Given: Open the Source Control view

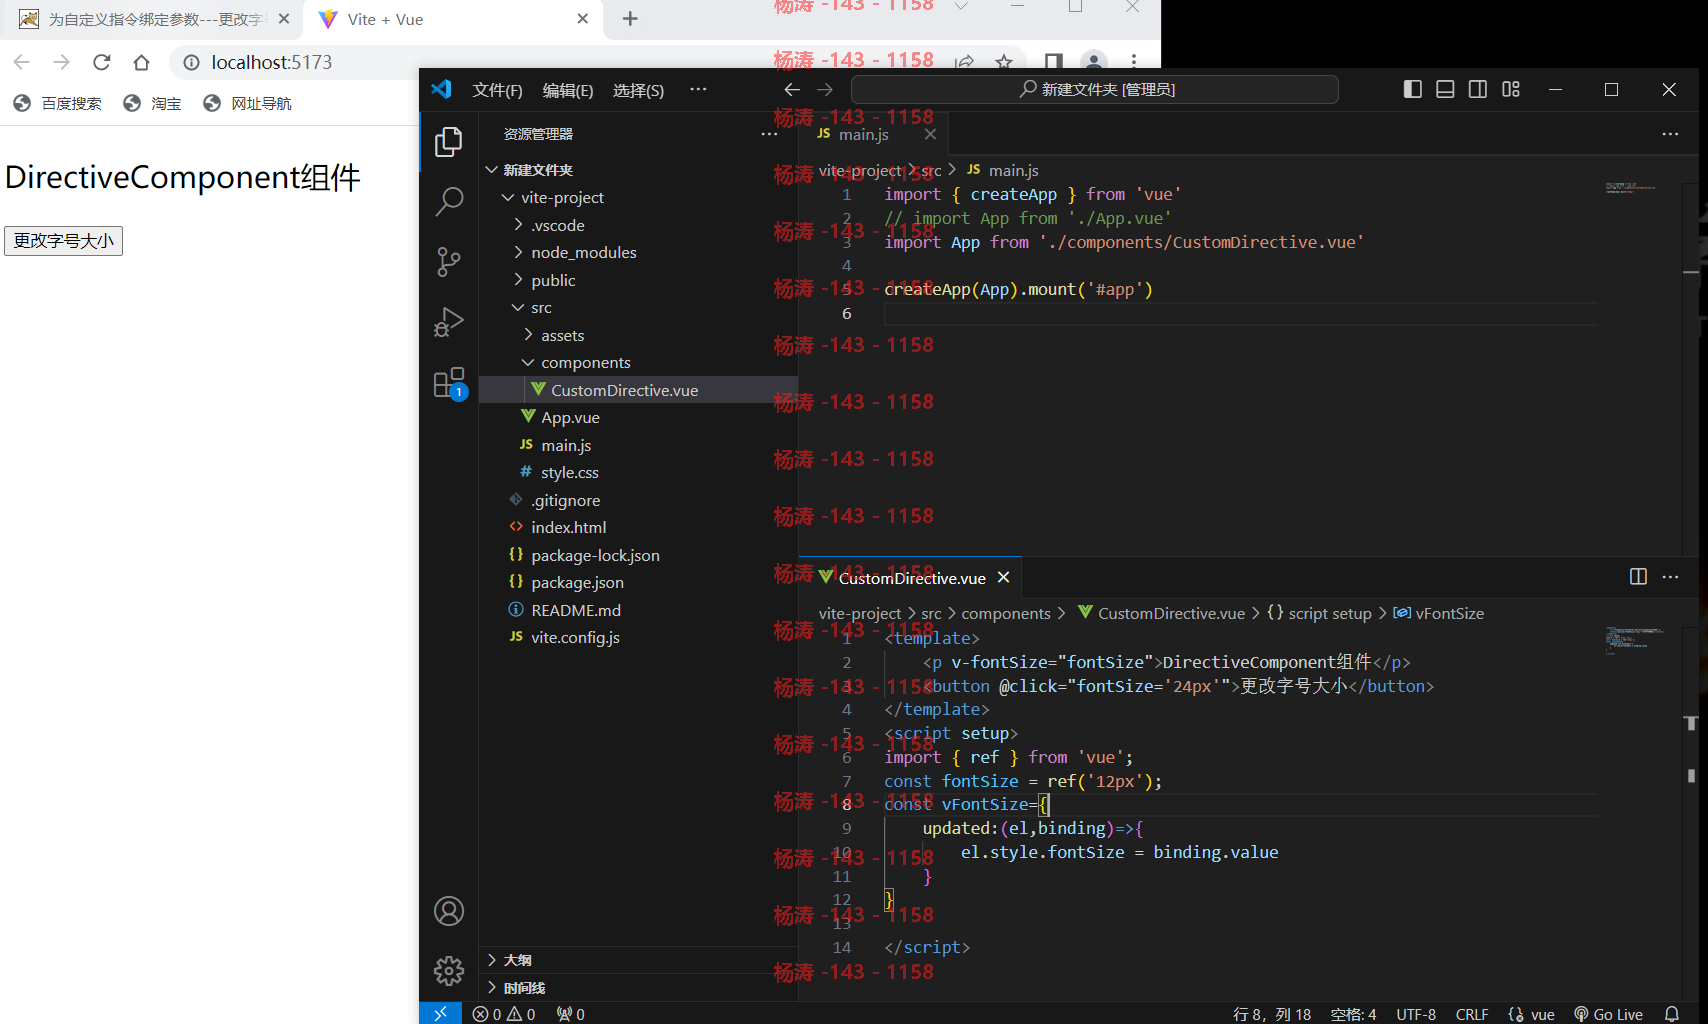Looking at the screenshot, I should click(449, 262).
